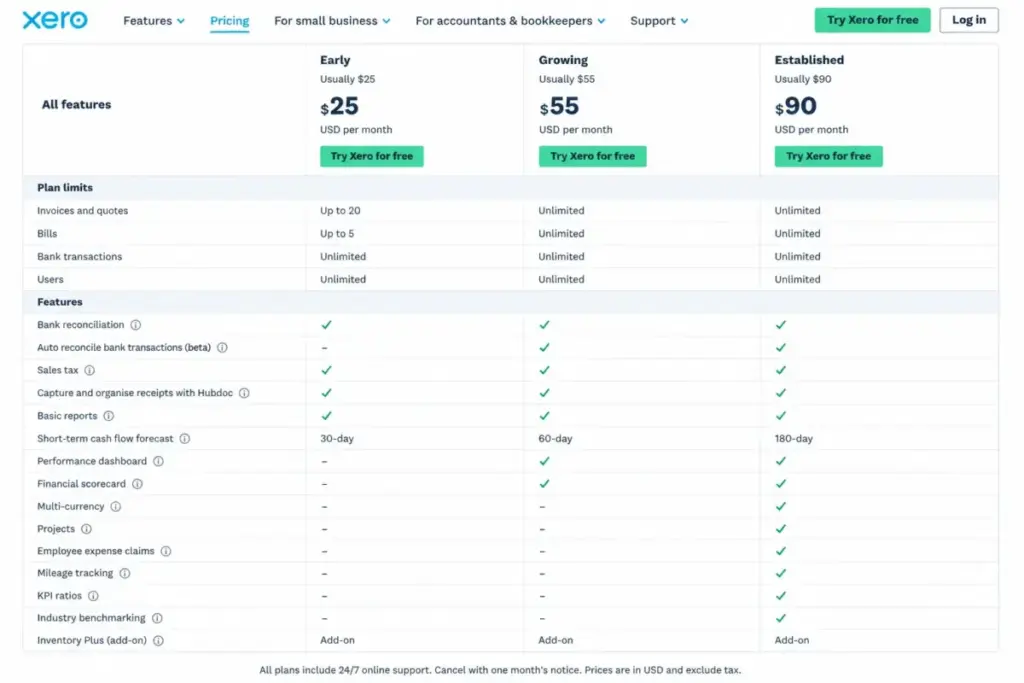Image resolution: width=1024 pixels, height=683 pixels.
Task: Select the Early plan heading
Action: [x=335, y=60]
